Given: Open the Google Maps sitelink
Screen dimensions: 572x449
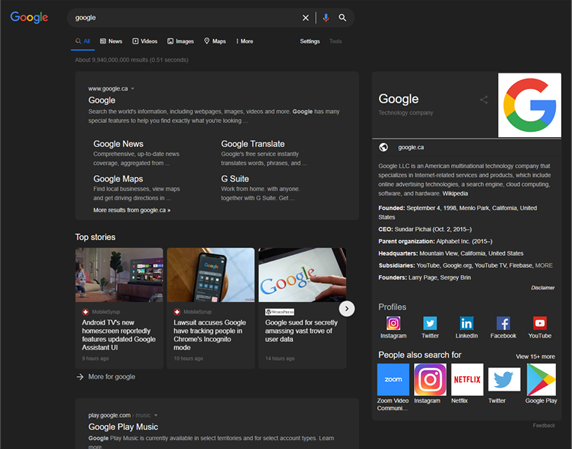Looking at the screenshot, I should click(118, 179).
